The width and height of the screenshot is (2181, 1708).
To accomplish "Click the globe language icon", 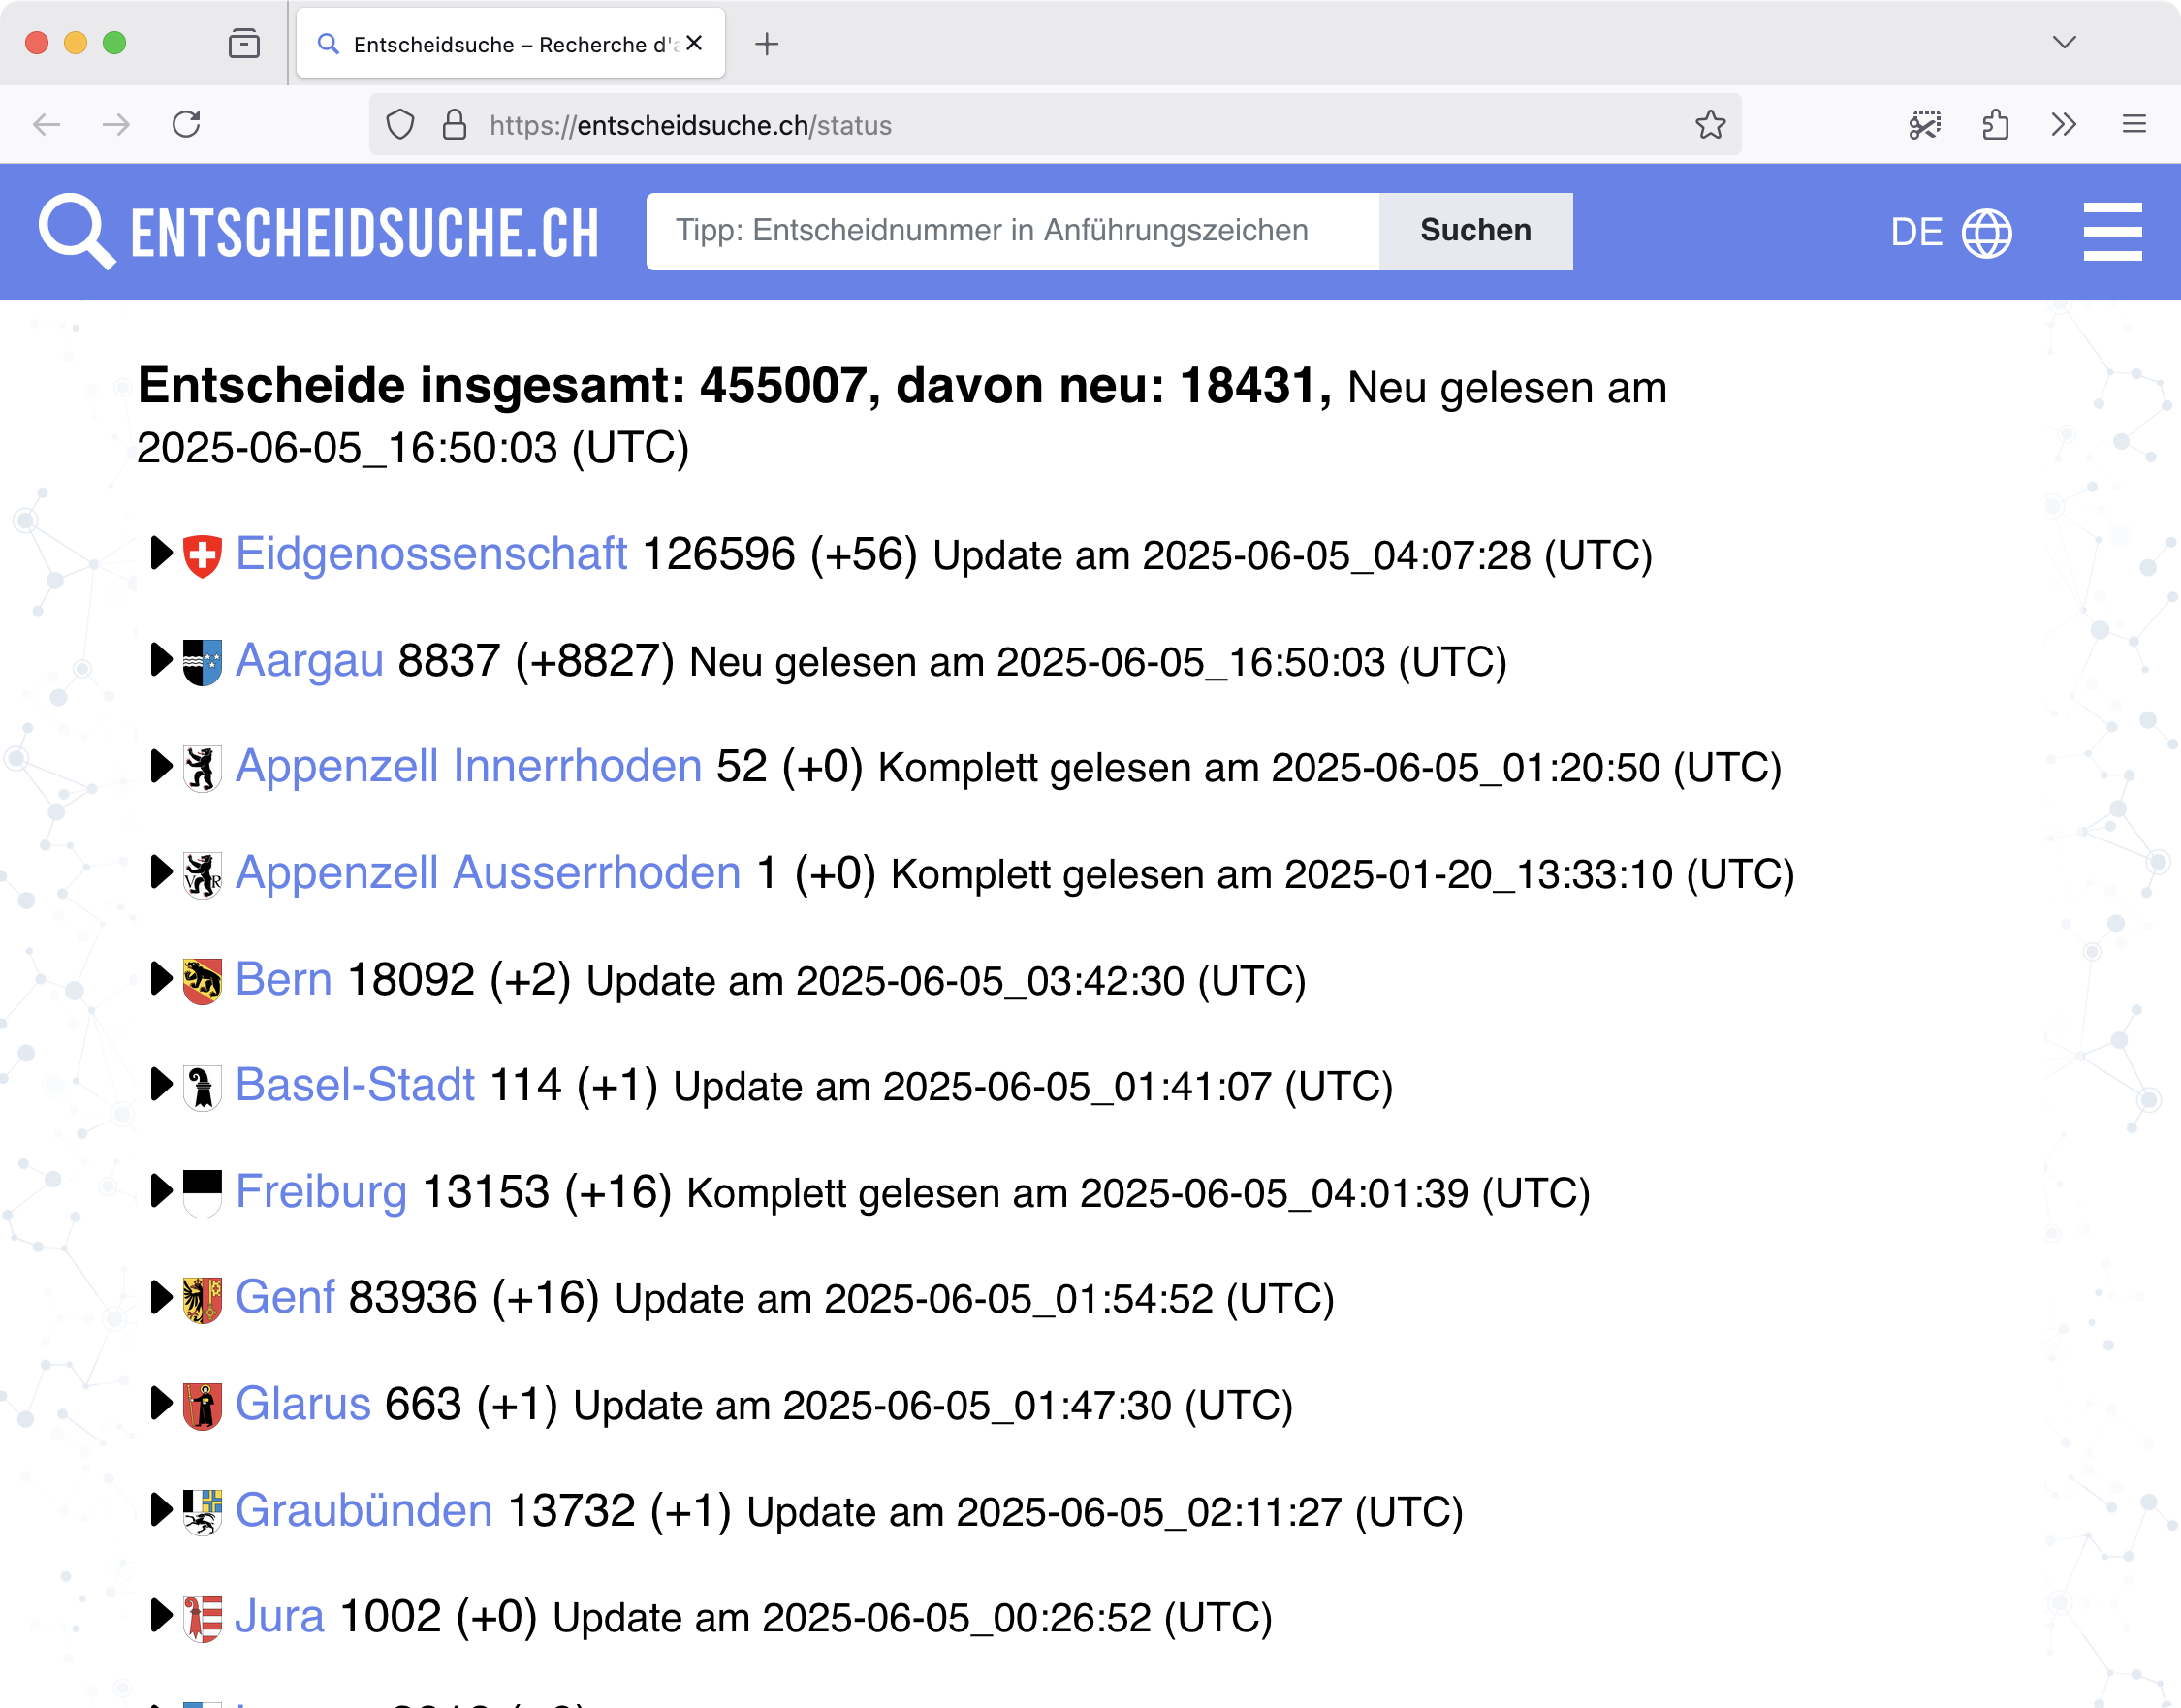I will (x=1986, y=233).
